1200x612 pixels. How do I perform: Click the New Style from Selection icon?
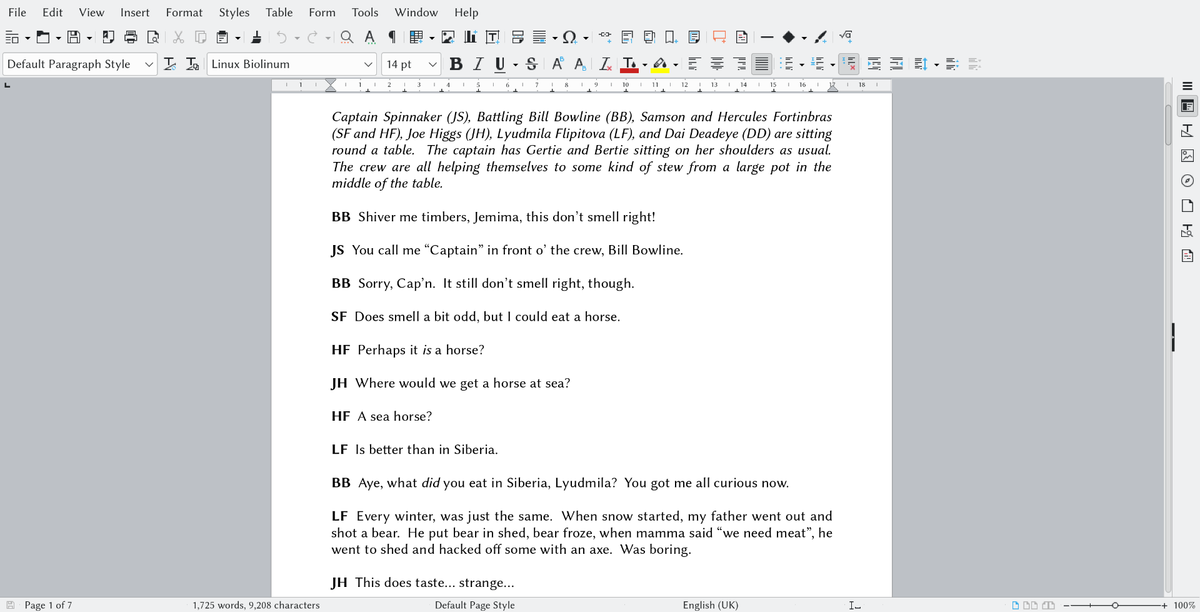click(192, 64)
